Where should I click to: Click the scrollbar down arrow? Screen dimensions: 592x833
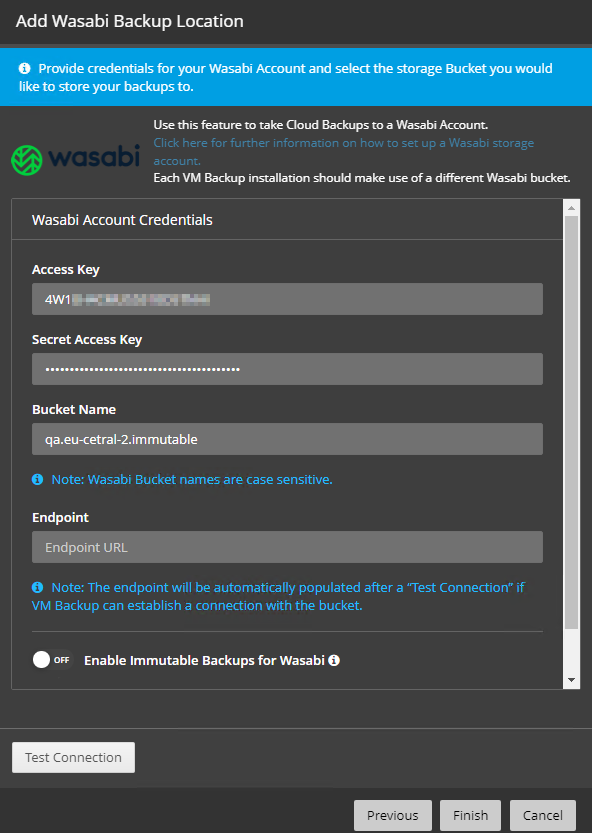573,679
